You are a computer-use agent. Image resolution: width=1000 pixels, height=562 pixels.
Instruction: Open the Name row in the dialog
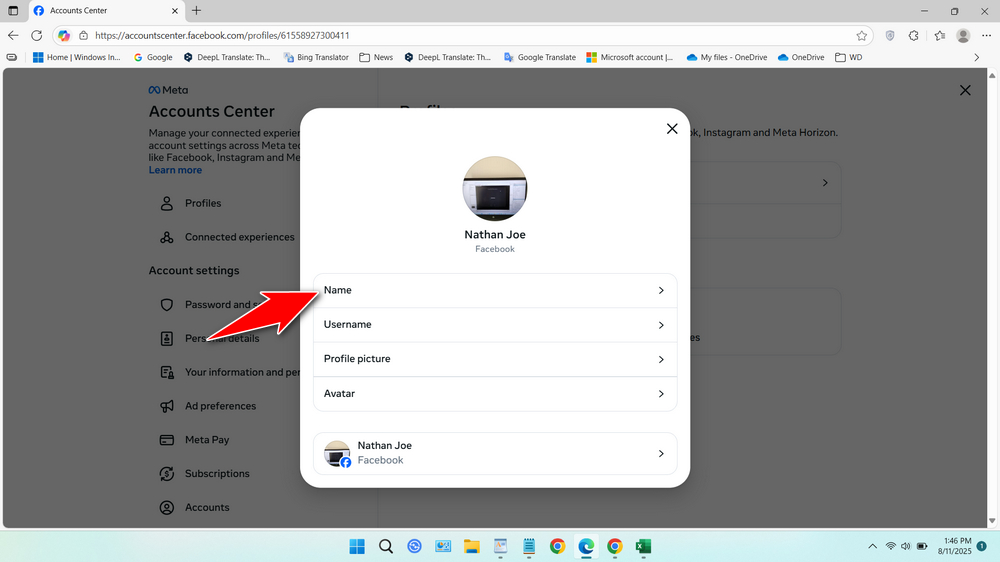495,290
